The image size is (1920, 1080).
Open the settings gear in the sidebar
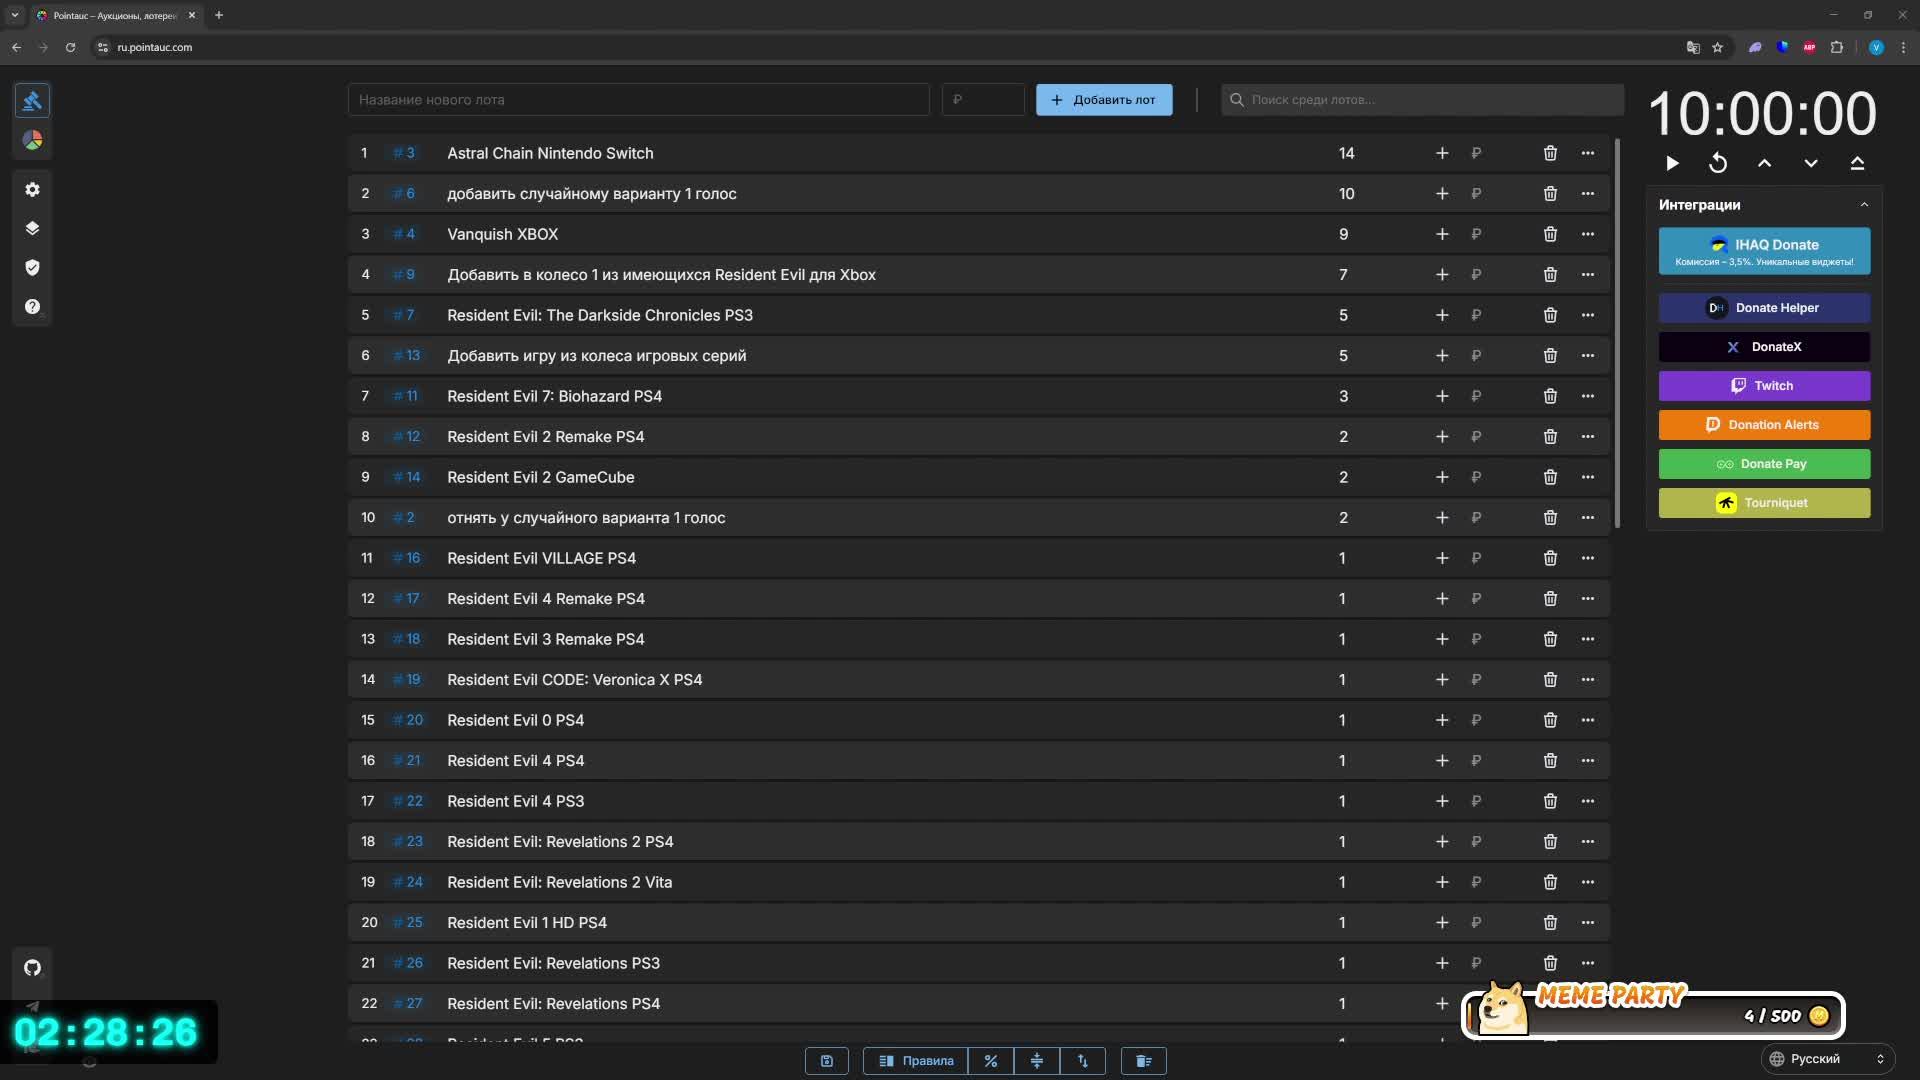tap(32, 190)
